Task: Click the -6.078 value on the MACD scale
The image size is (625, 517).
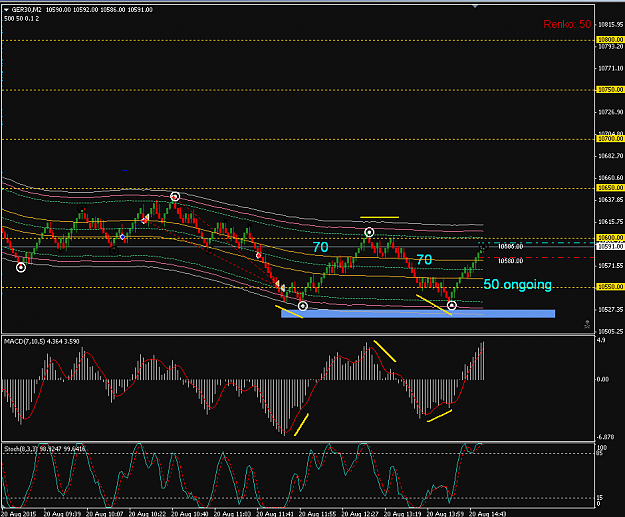Action: click(x=605, y=437)
